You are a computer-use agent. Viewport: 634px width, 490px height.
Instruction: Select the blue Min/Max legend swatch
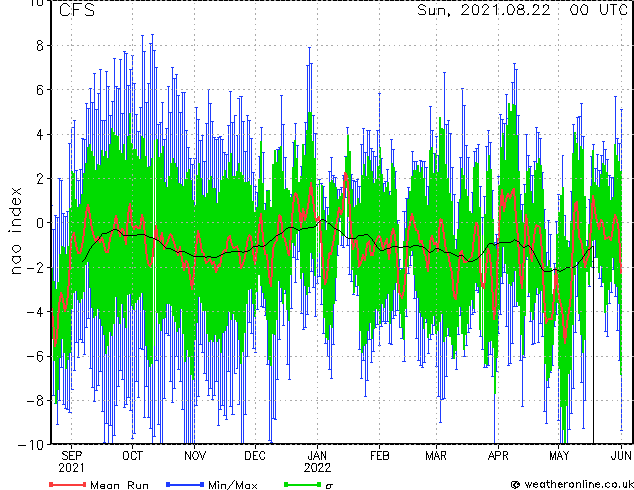(185, 484)
